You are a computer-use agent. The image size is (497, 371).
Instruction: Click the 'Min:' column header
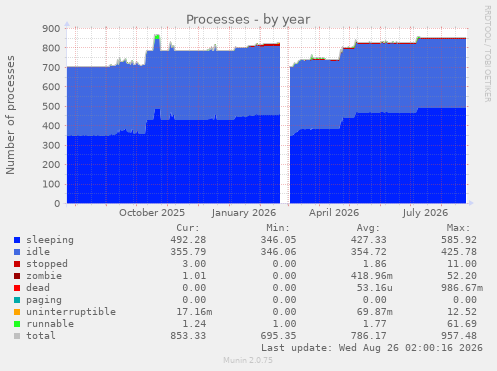pos(278,228)
